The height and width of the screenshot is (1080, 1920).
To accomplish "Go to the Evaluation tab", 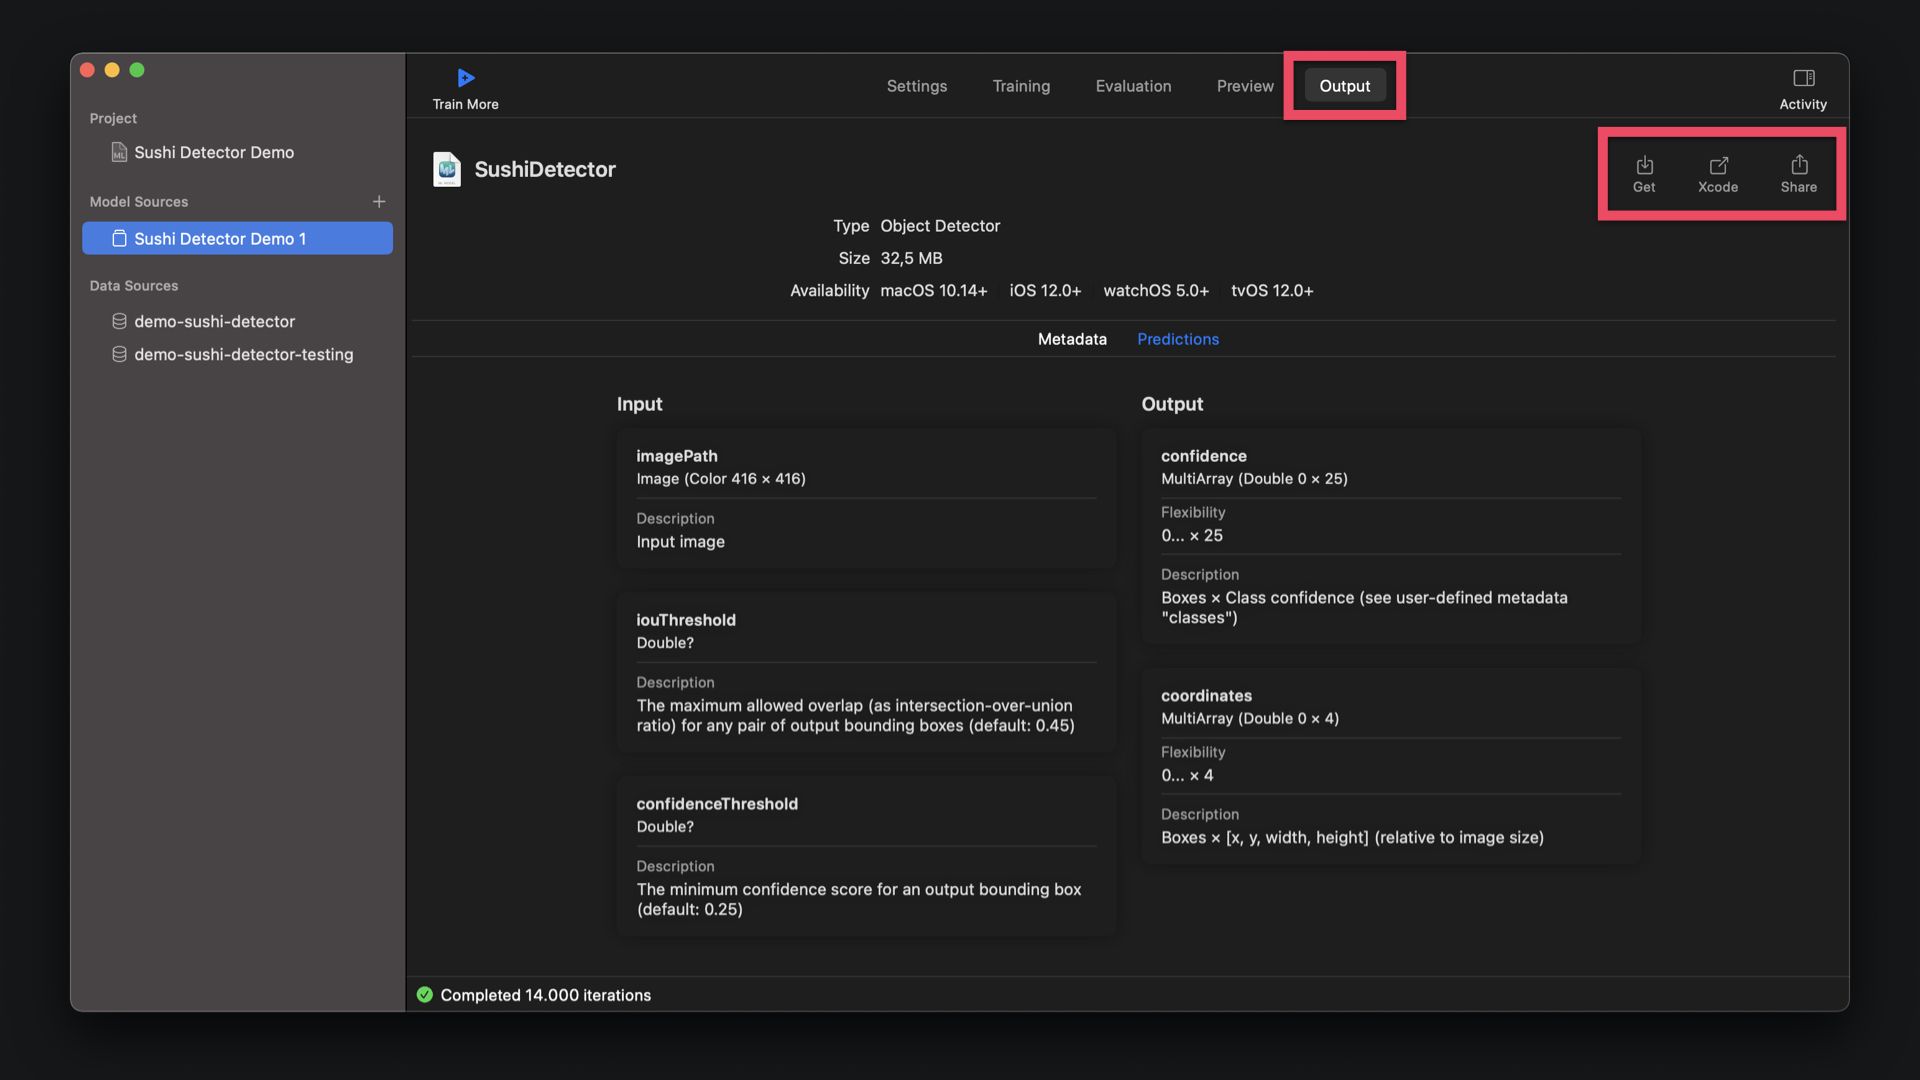I will (x=1133, y=86).
